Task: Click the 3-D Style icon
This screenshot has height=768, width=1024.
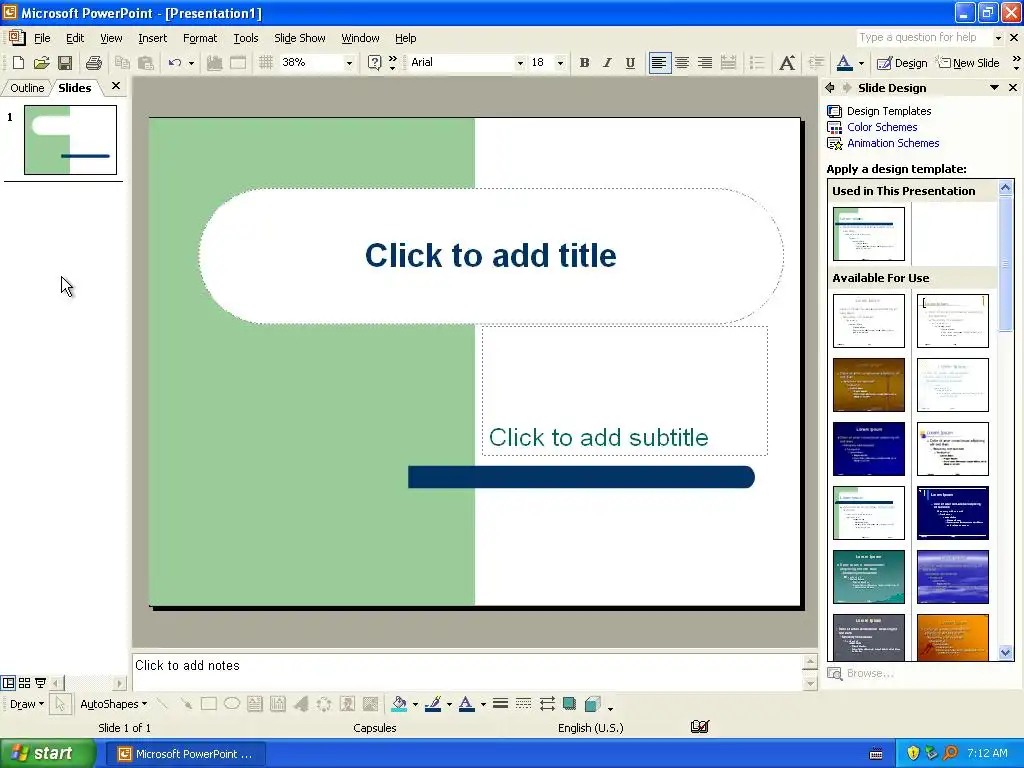Action: [x=593, y=704]
